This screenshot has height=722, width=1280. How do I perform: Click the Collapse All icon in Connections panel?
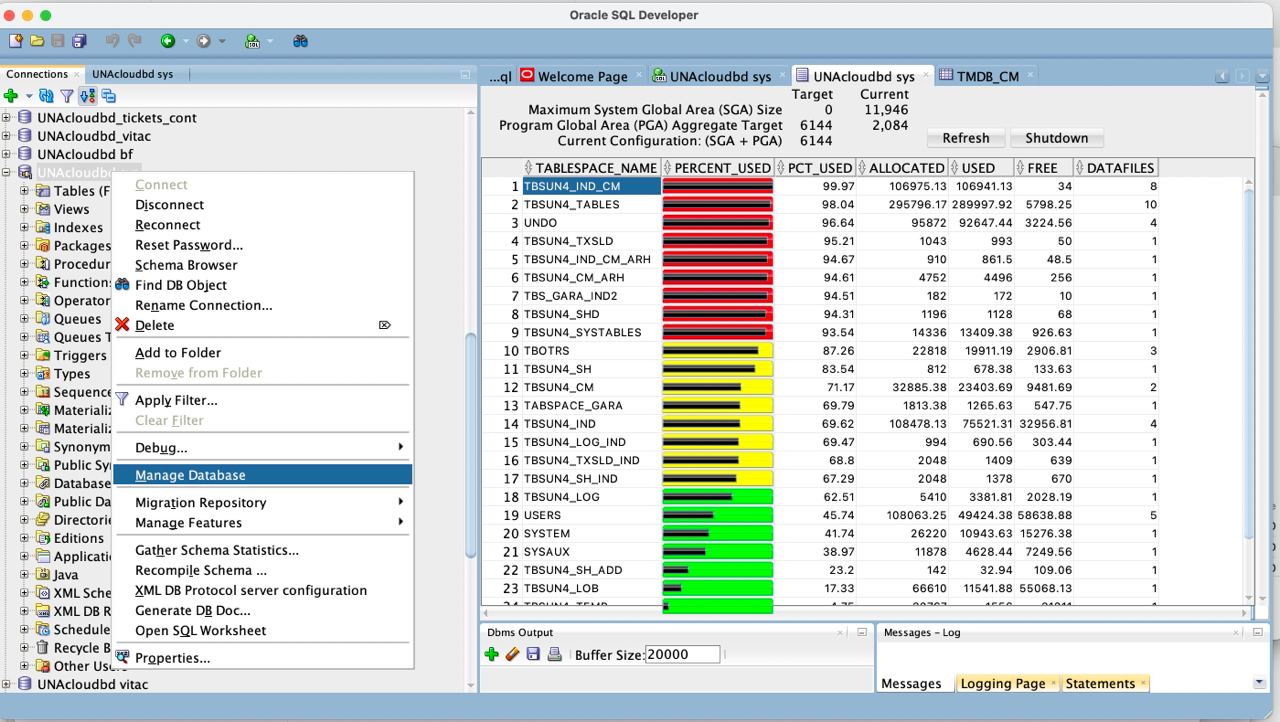(108, 96)
